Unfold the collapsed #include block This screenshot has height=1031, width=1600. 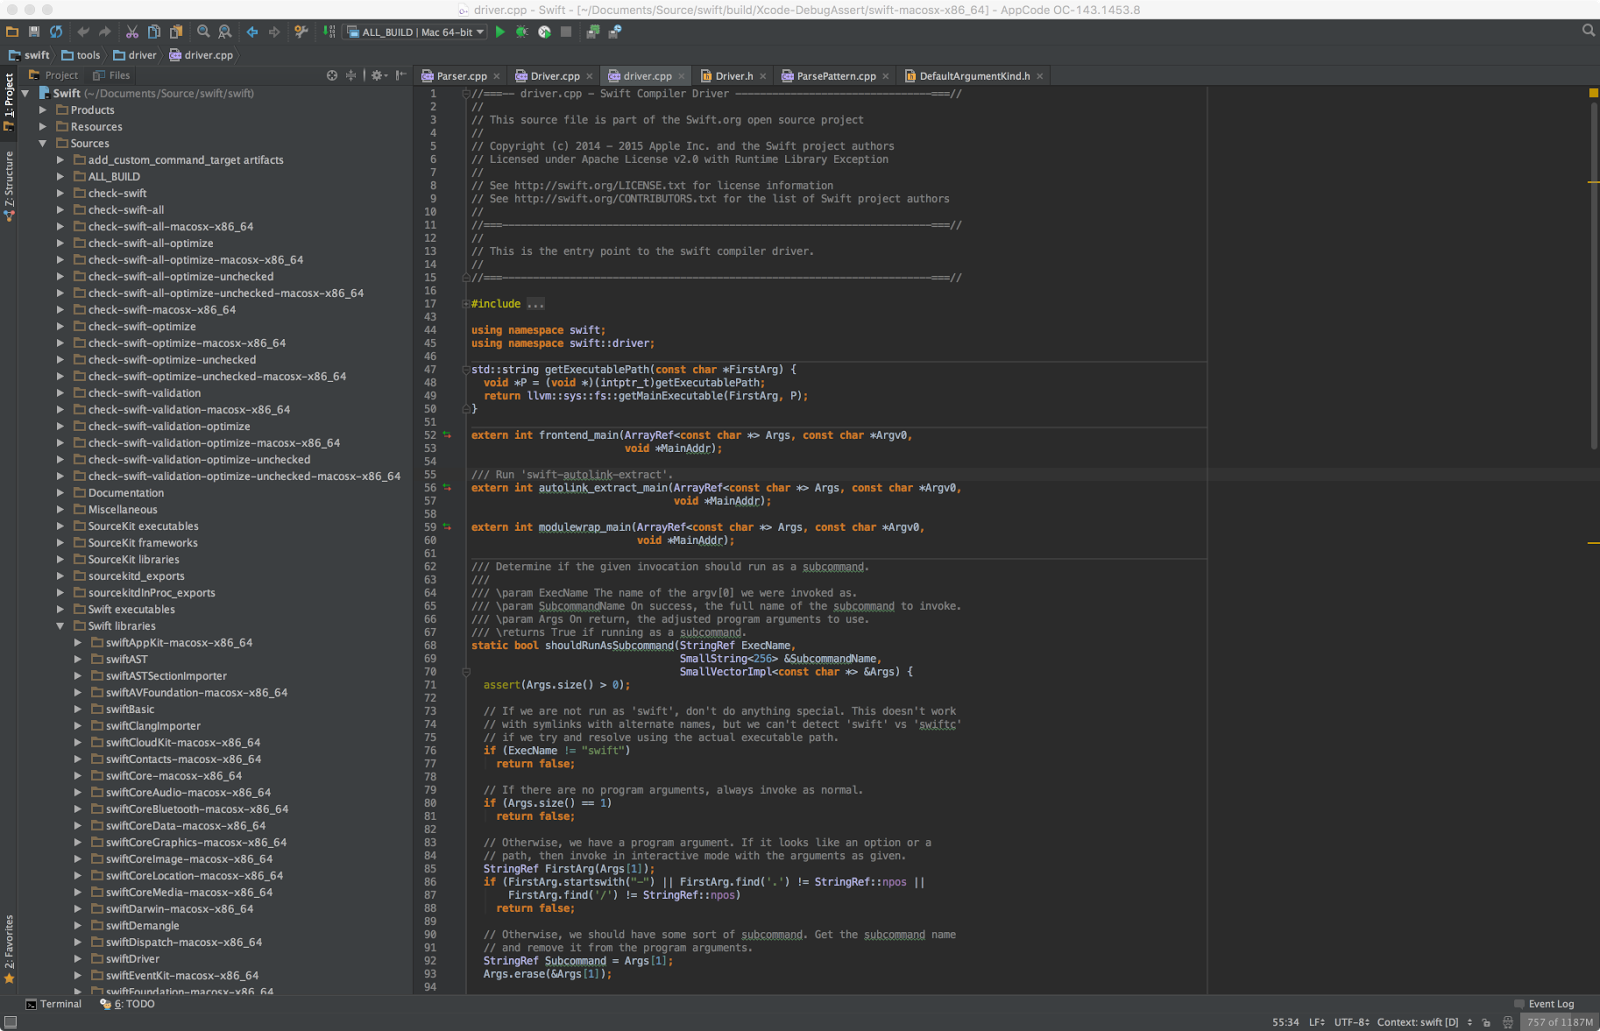pos(466,304)
